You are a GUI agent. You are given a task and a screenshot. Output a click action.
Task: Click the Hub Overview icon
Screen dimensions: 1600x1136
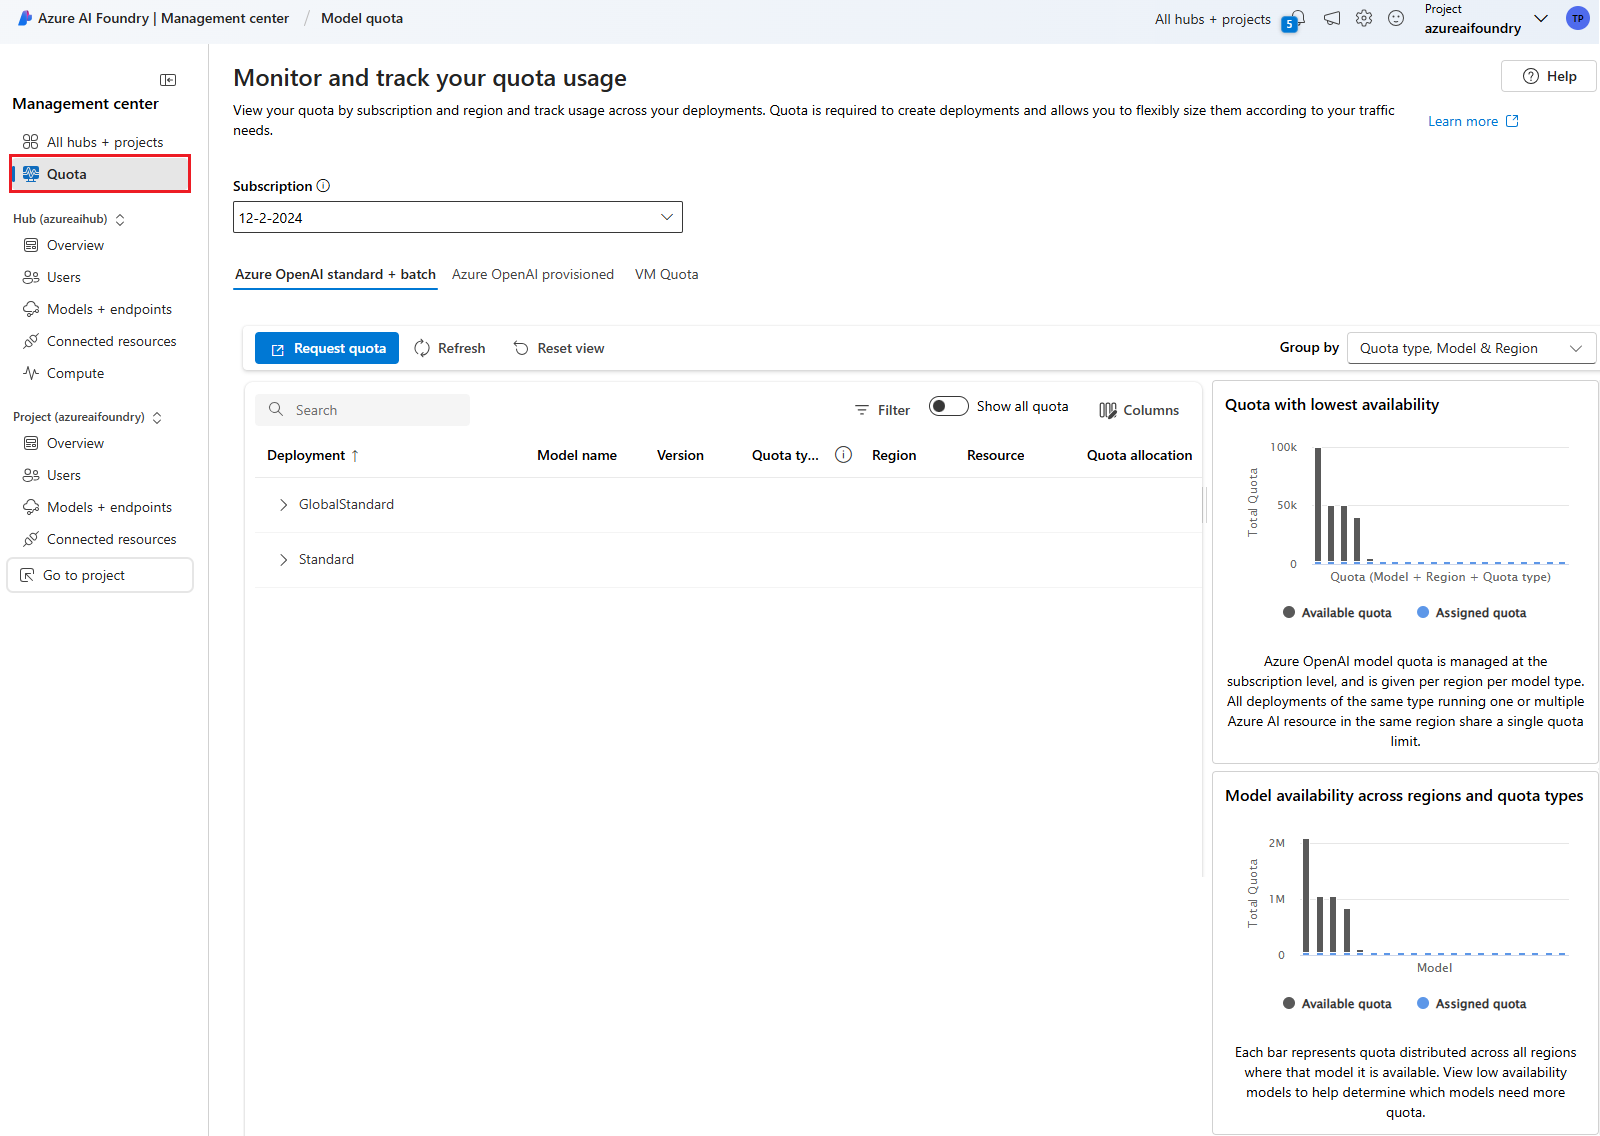point(31,245)
